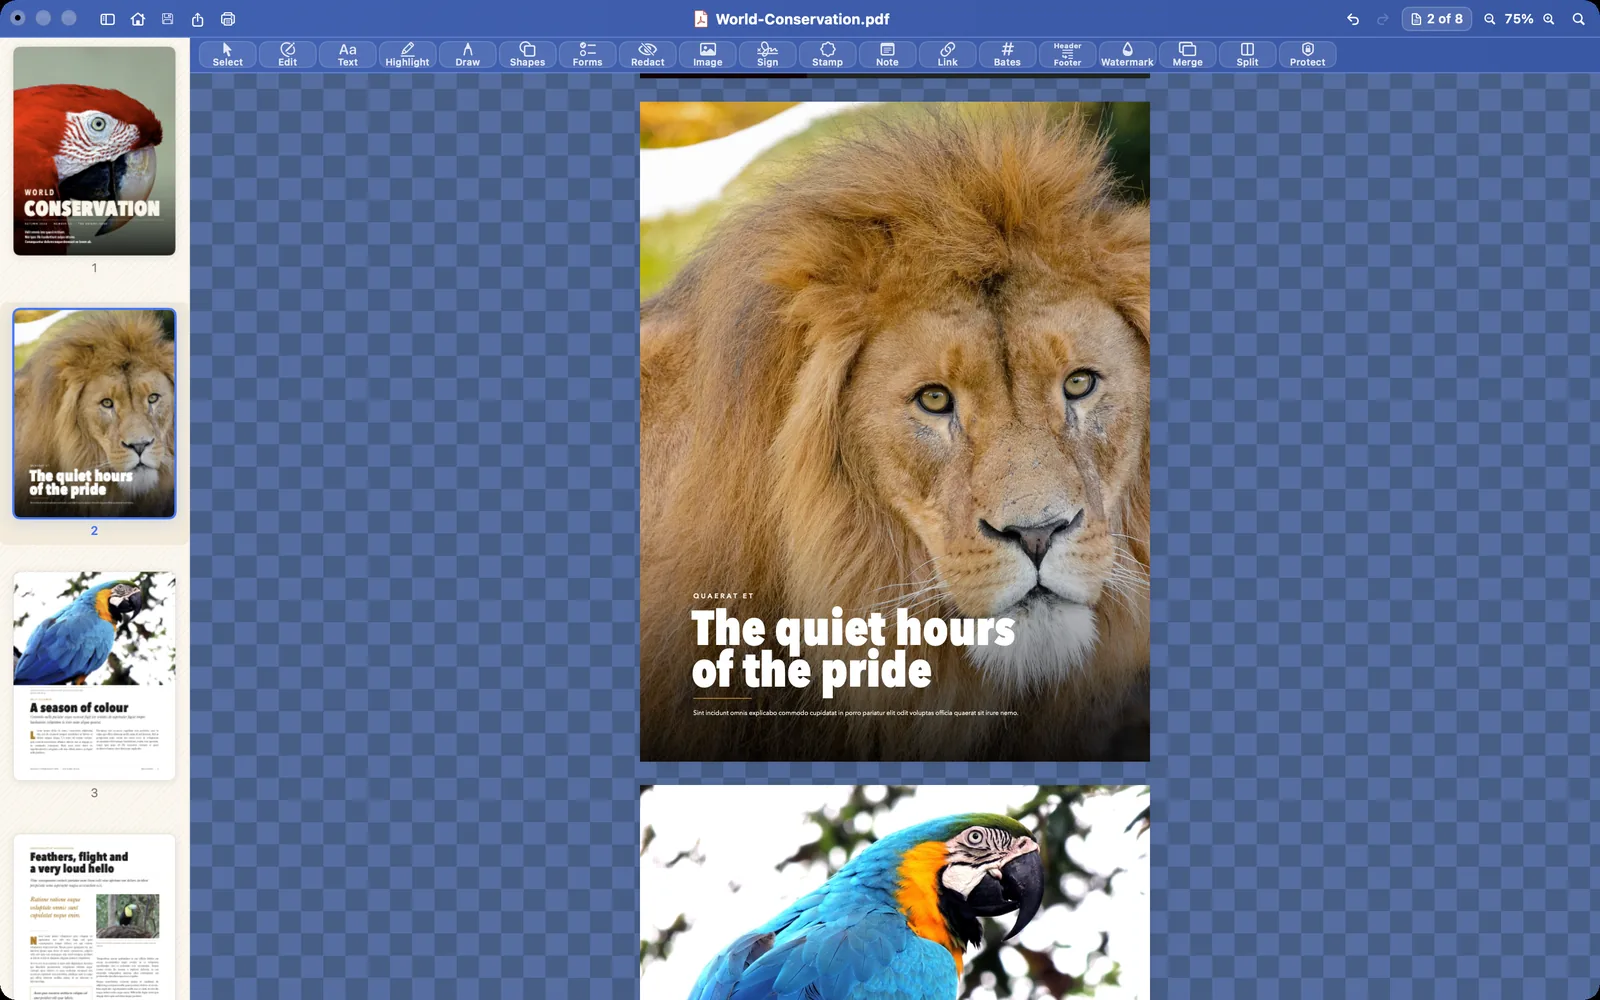Undo the last action
Screen dimensions: 1600x1000
tap(1353, 19)
